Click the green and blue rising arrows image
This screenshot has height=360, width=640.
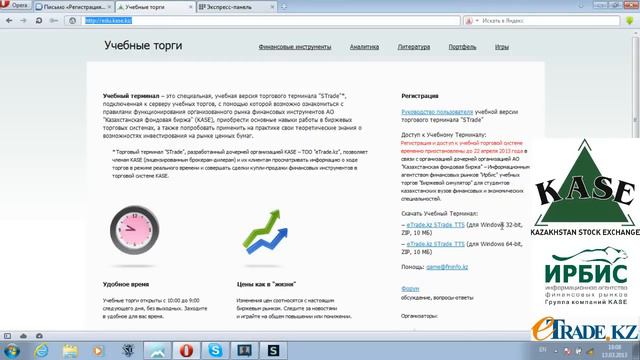266,231
